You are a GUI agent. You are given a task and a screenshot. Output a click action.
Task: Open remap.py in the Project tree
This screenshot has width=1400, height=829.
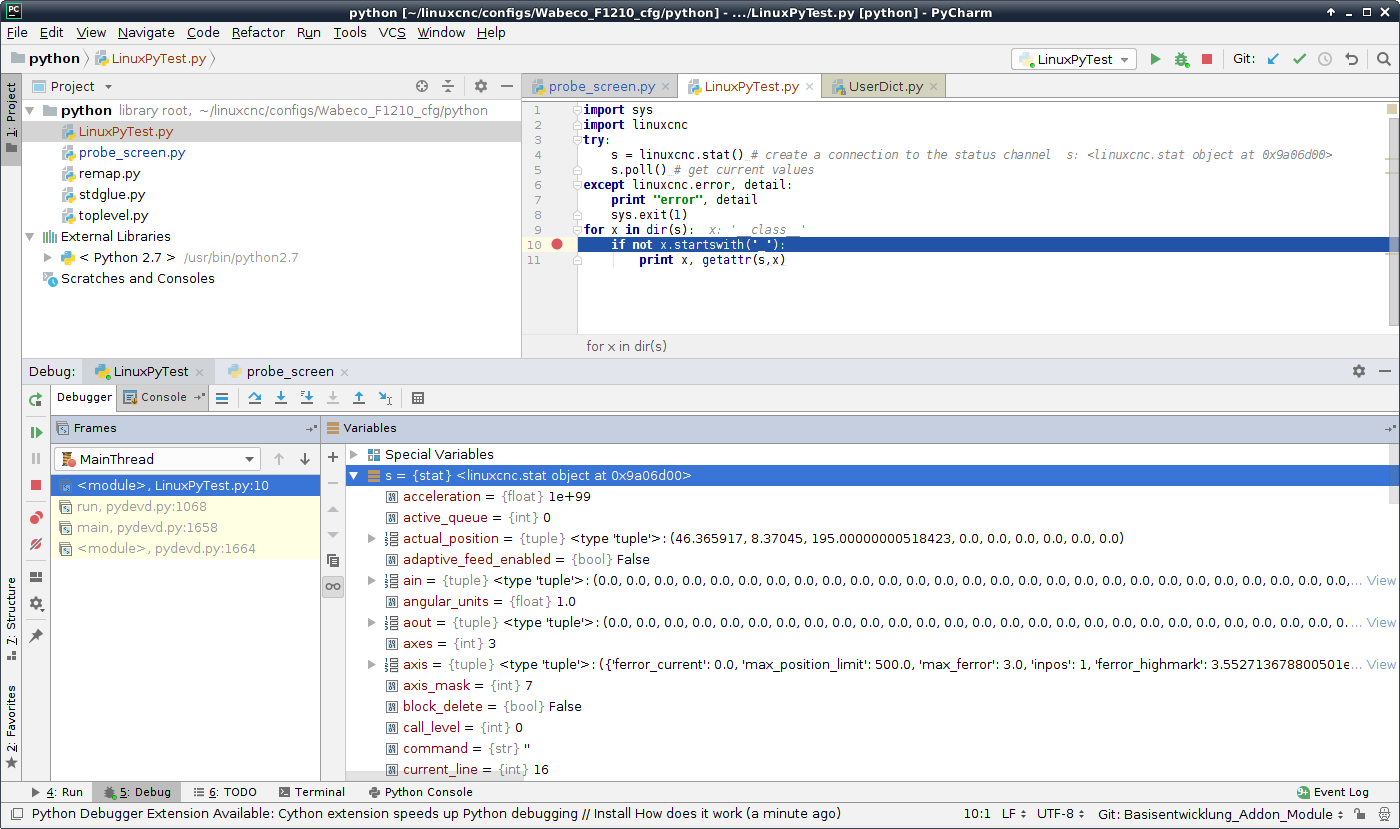[109, 174]
